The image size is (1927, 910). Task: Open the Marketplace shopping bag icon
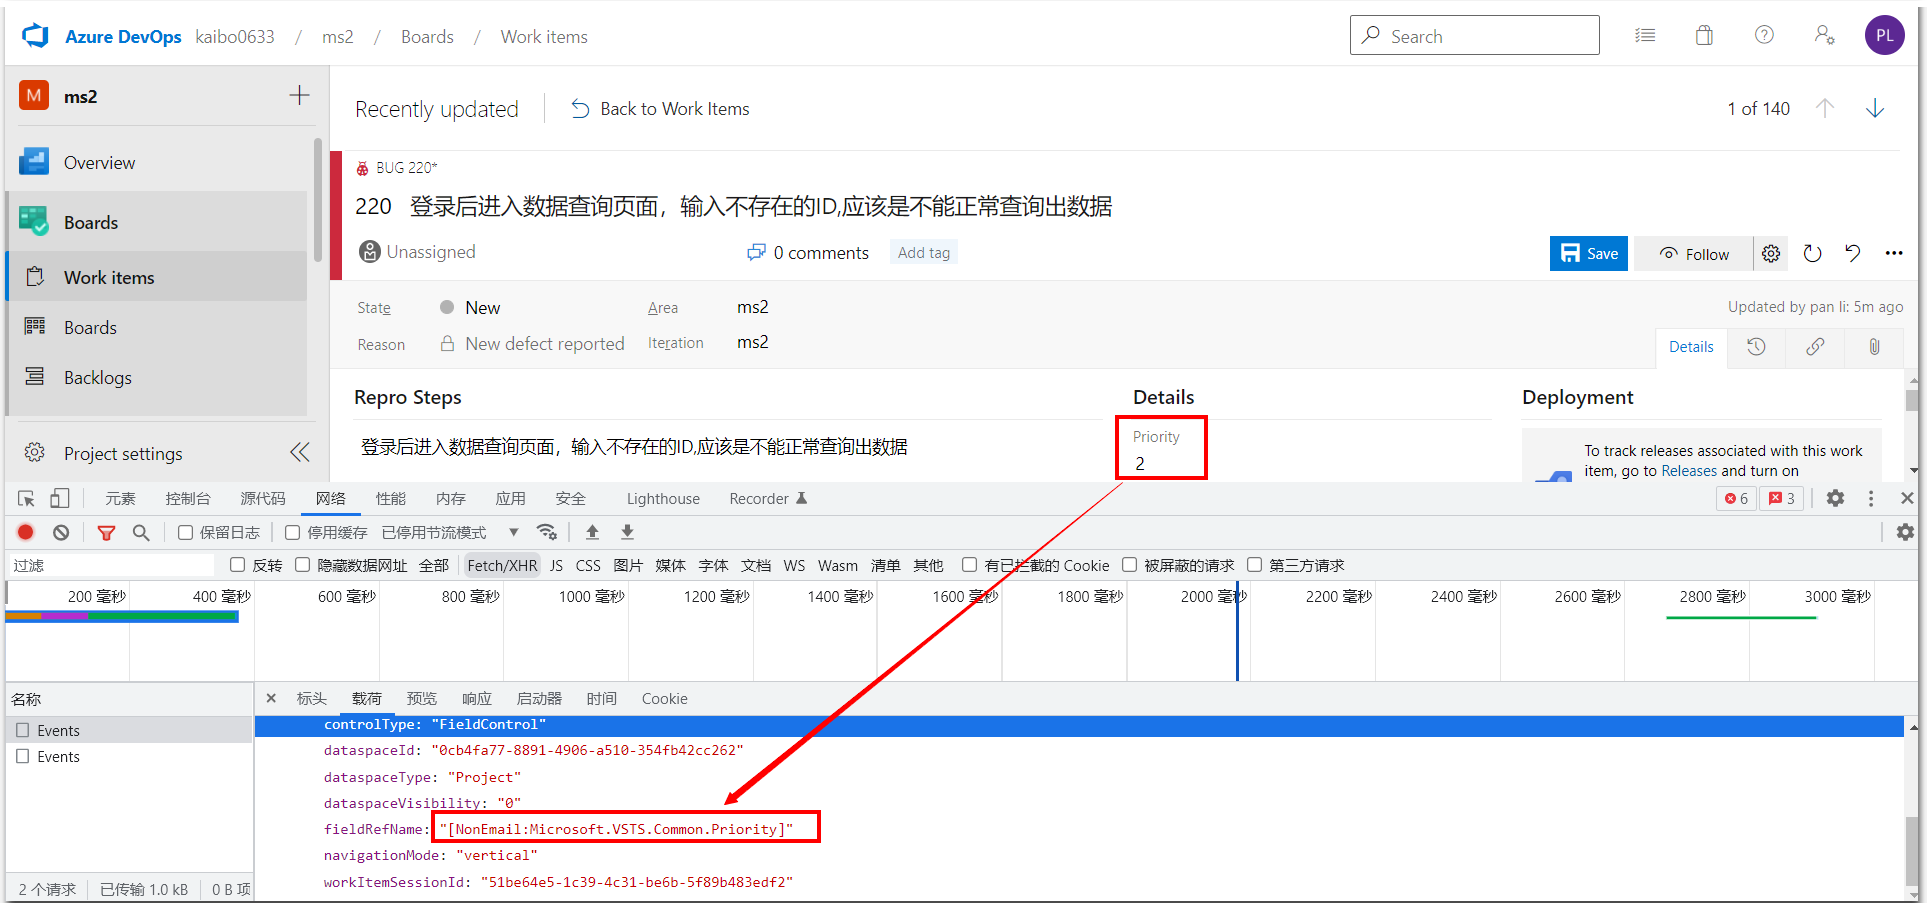[1704, 35]
